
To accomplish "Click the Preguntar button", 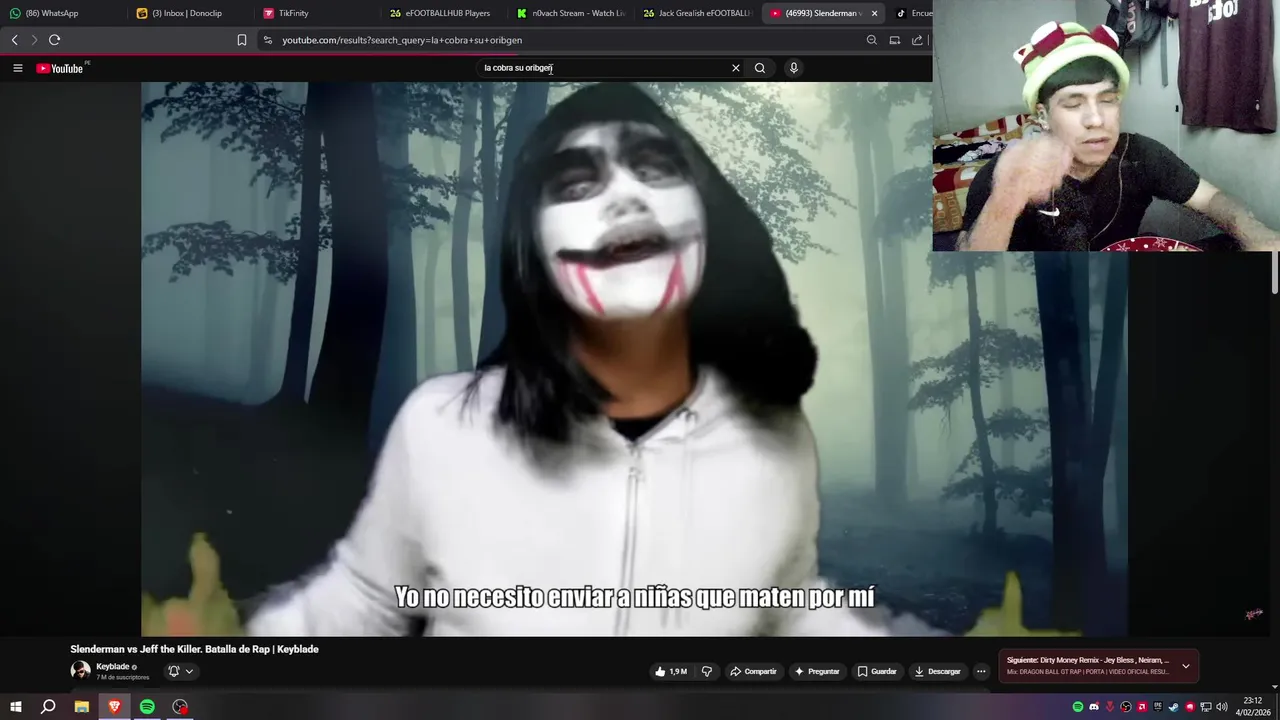I will pos(817,671).
